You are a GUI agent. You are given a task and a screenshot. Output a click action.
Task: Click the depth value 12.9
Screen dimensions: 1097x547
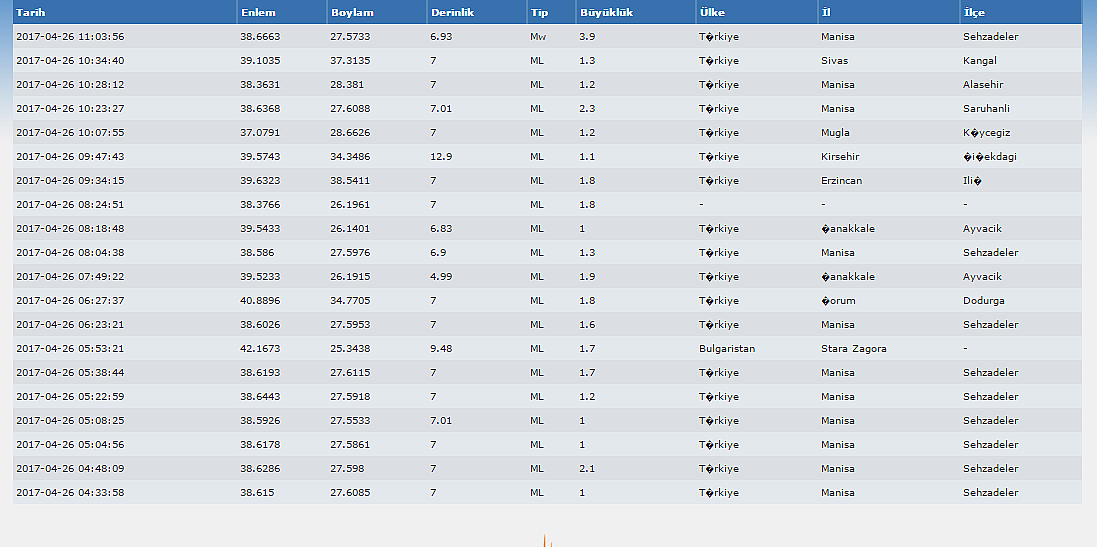tap(441, 156)
